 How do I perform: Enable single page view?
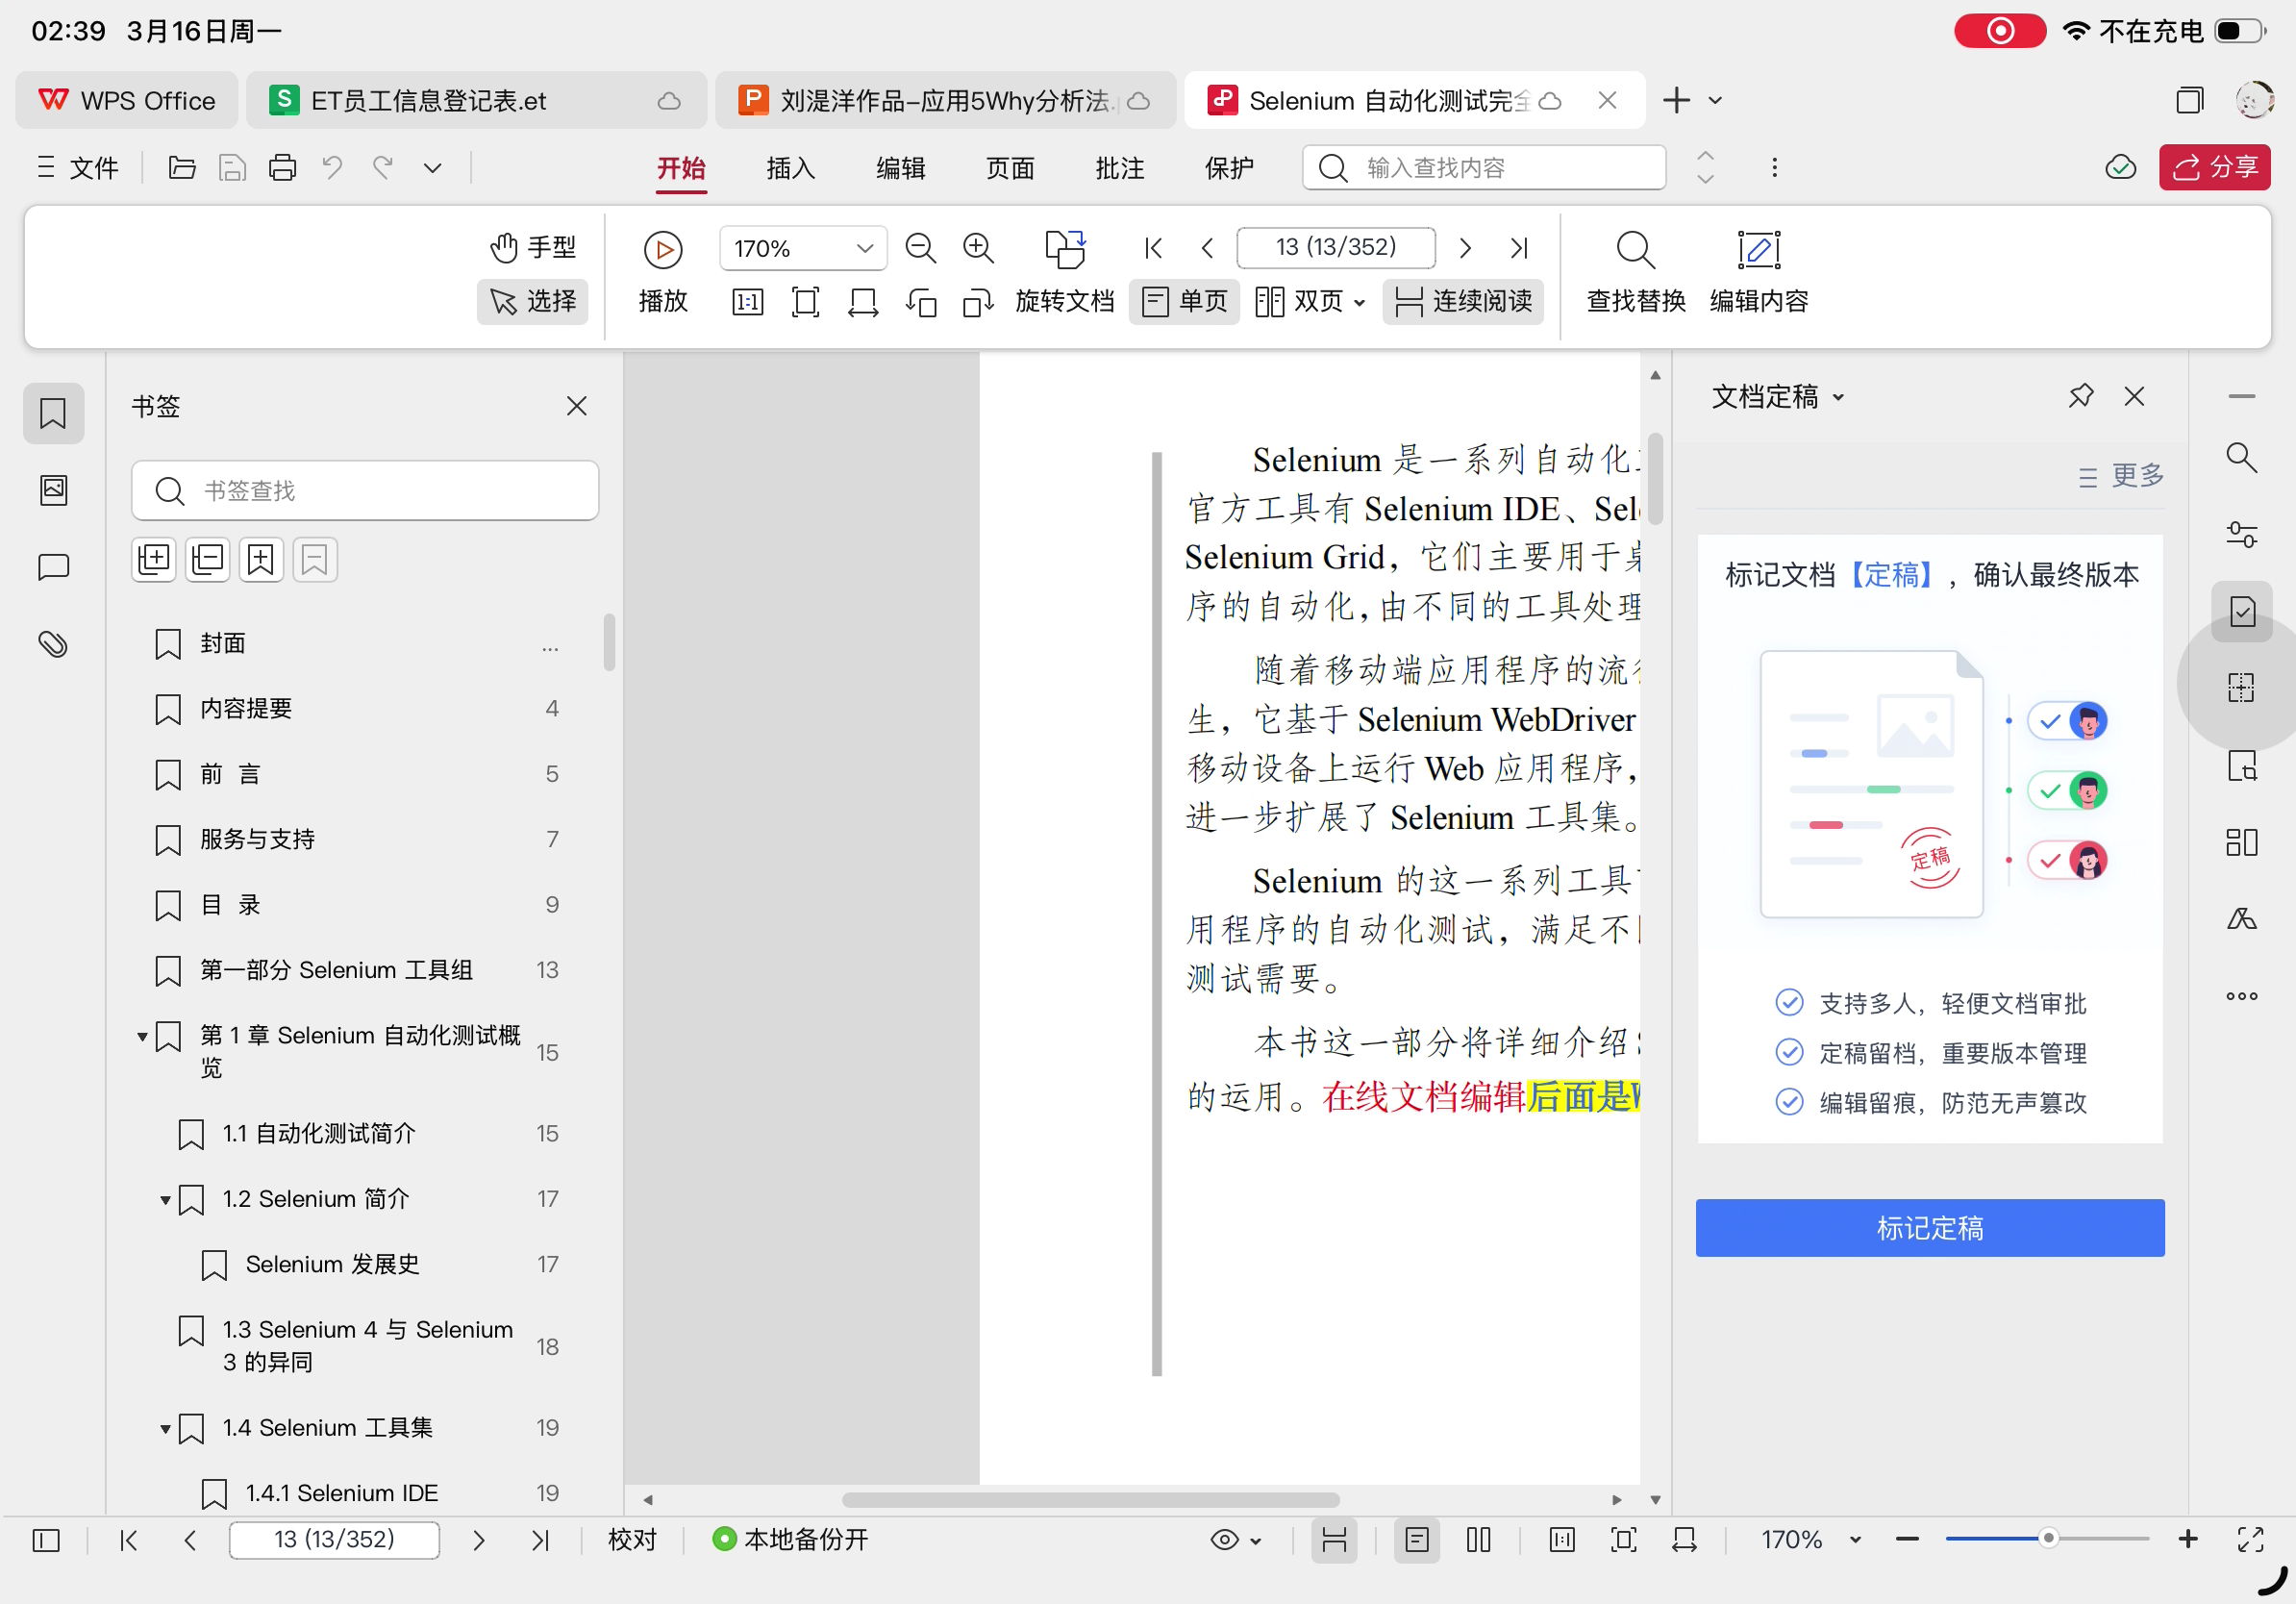(x=1184, y=301)
